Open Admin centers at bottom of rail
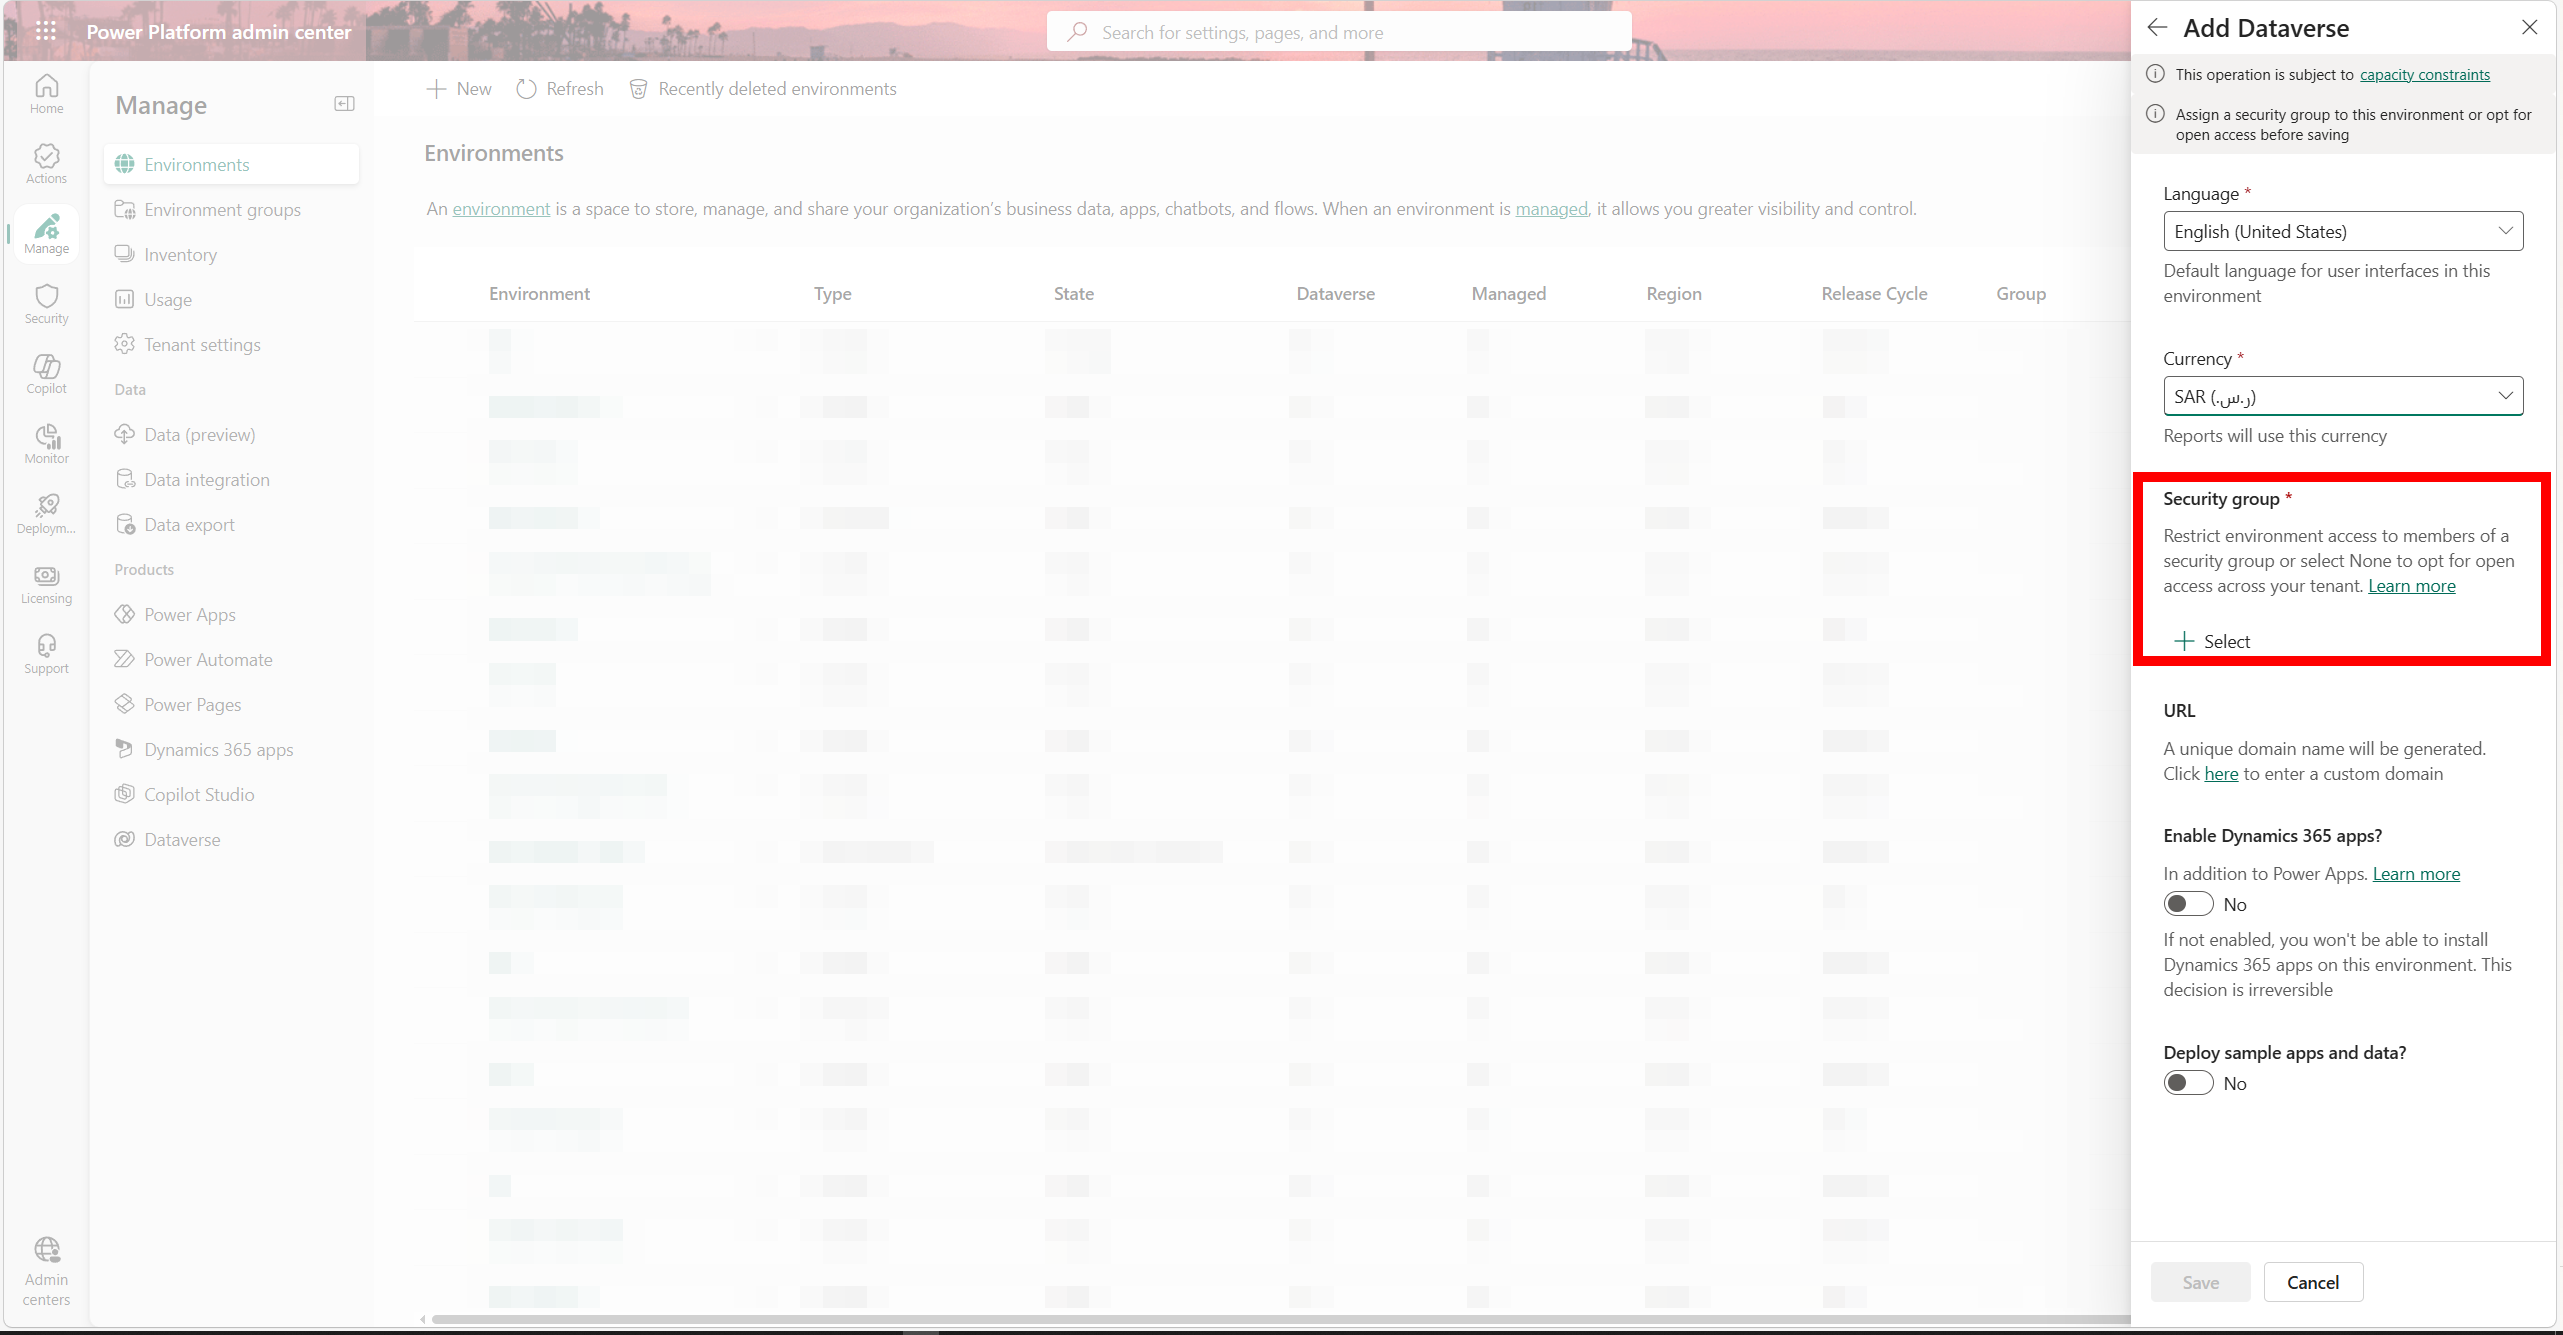 click(46, 1272)
